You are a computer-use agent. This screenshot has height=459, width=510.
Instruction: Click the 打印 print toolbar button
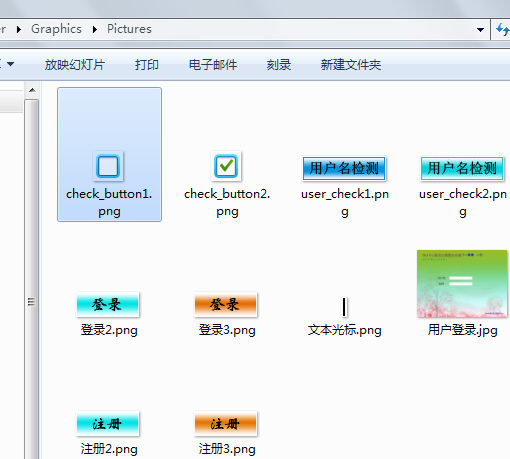tap(147, 65)
